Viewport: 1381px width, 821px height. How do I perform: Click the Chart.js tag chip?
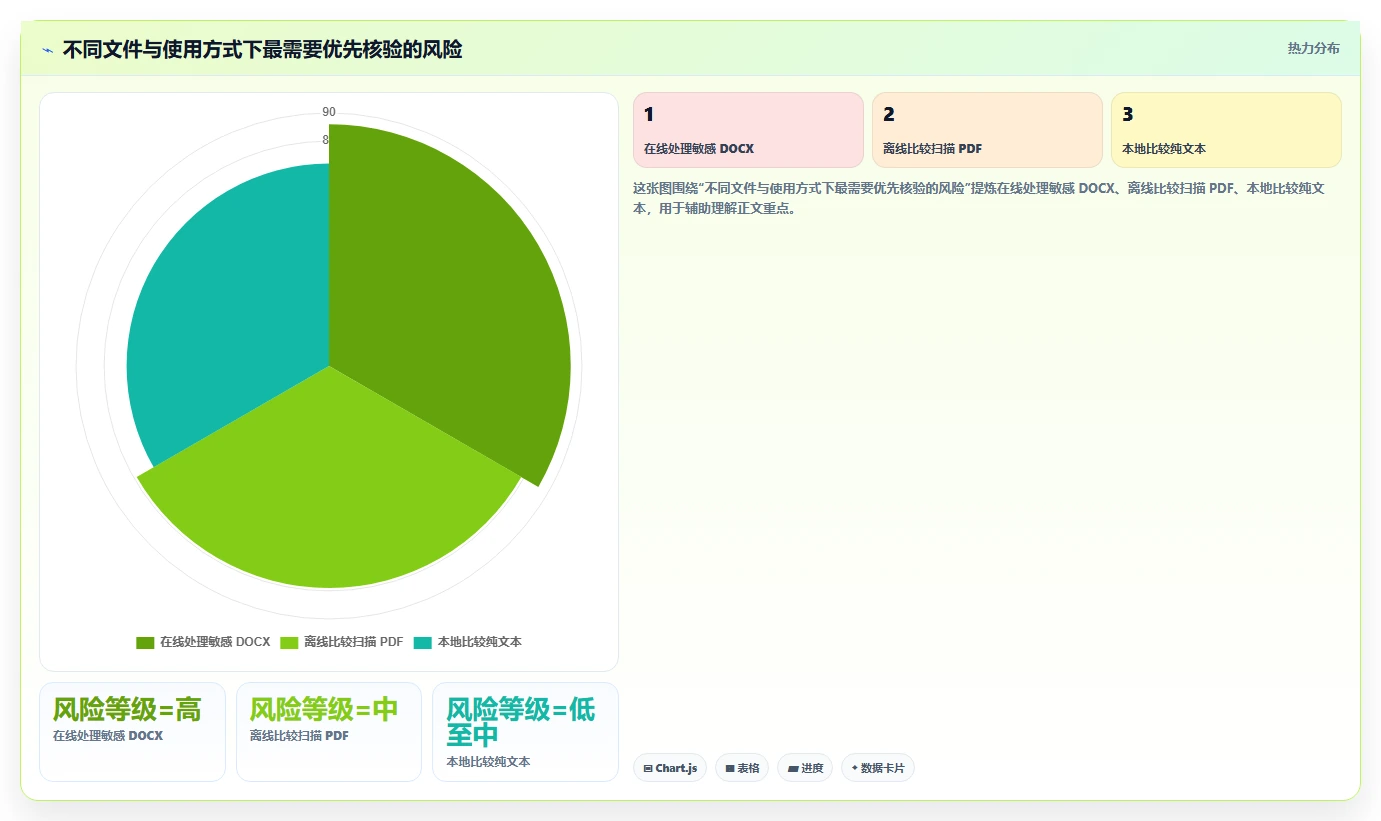[670, 768]
